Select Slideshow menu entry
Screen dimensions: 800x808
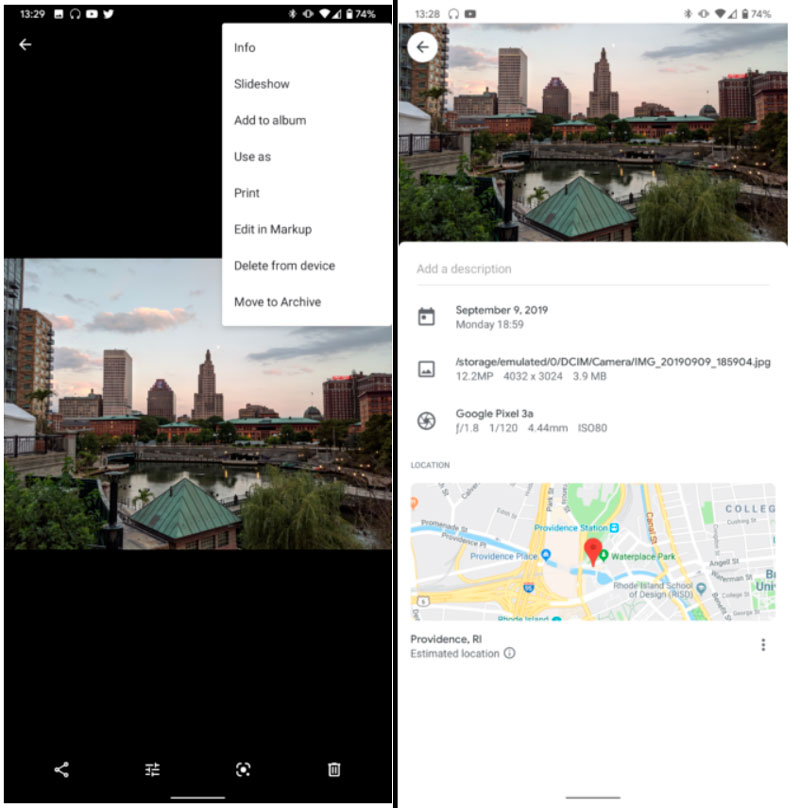click(x=307, y=84)
